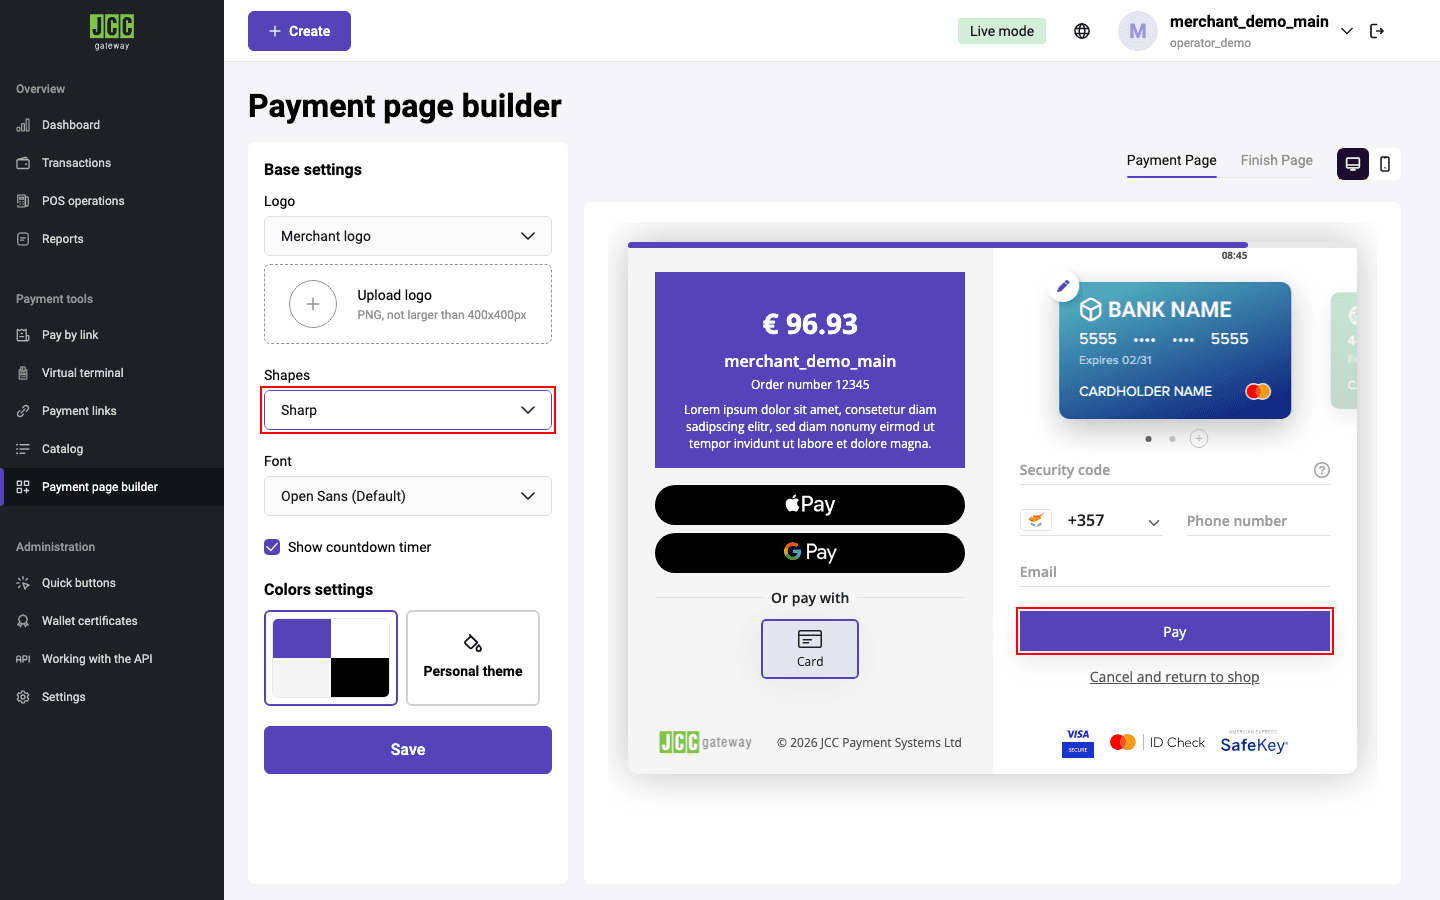This screenshot has width=1440, height=900.
Task: Open the language globe icon
Action: [x=1082, y=31]
